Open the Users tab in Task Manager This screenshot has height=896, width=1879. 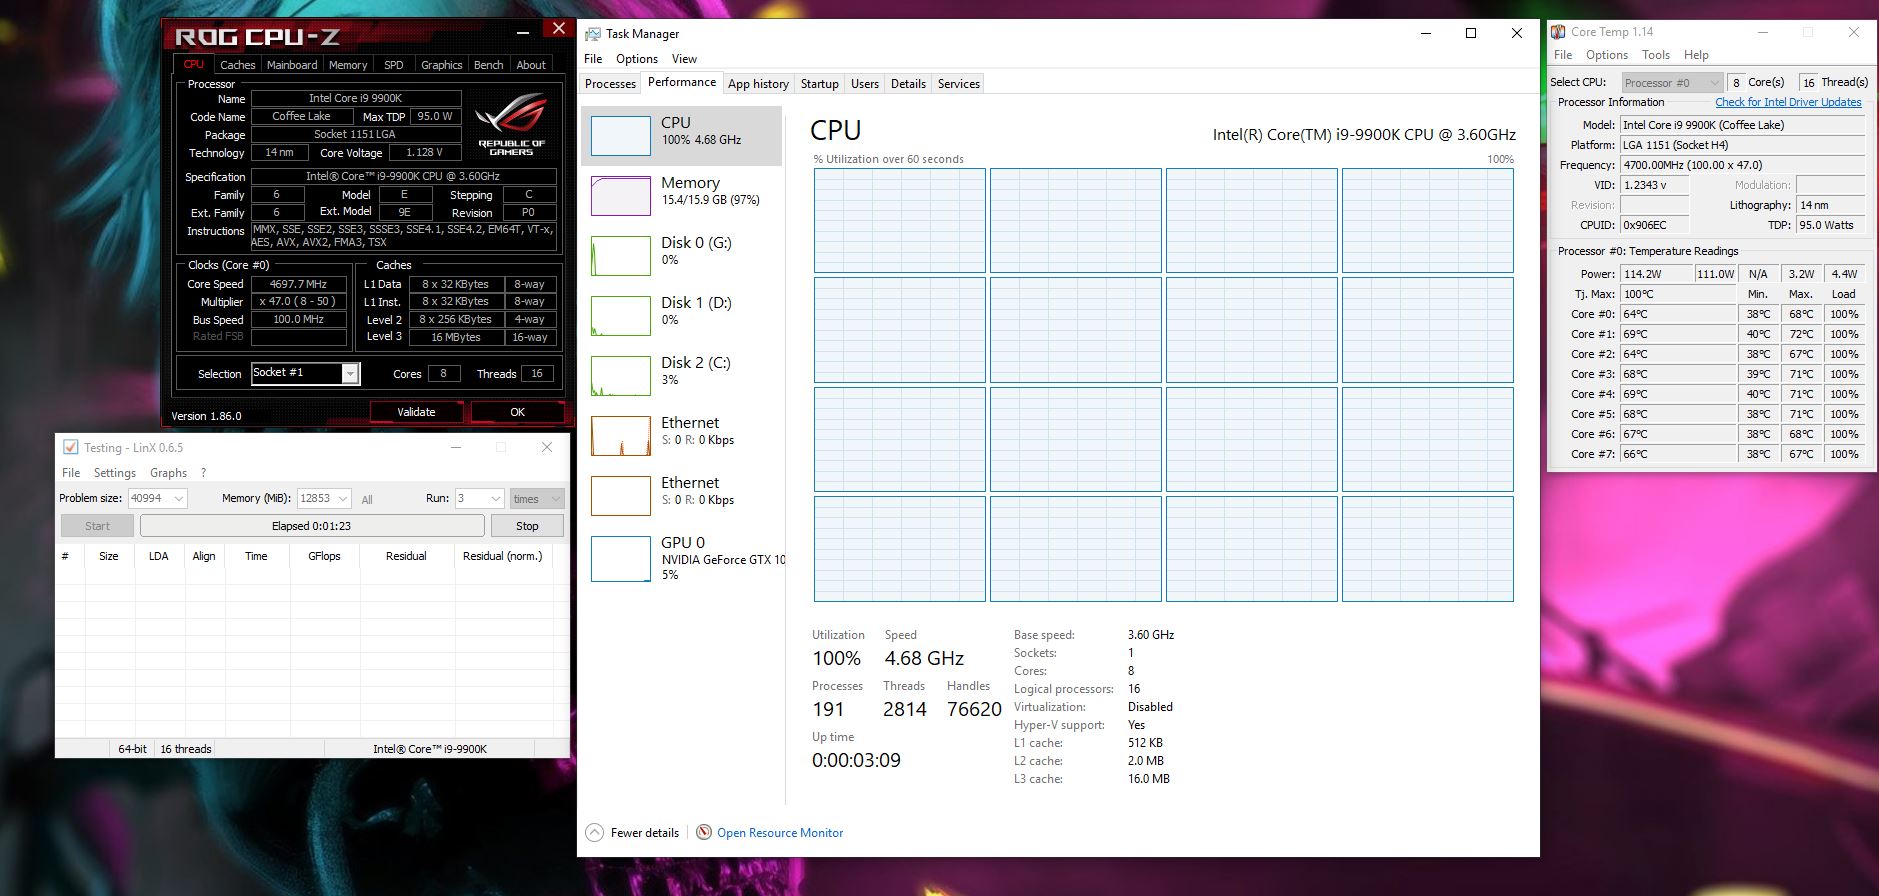(x=865, y=84)
